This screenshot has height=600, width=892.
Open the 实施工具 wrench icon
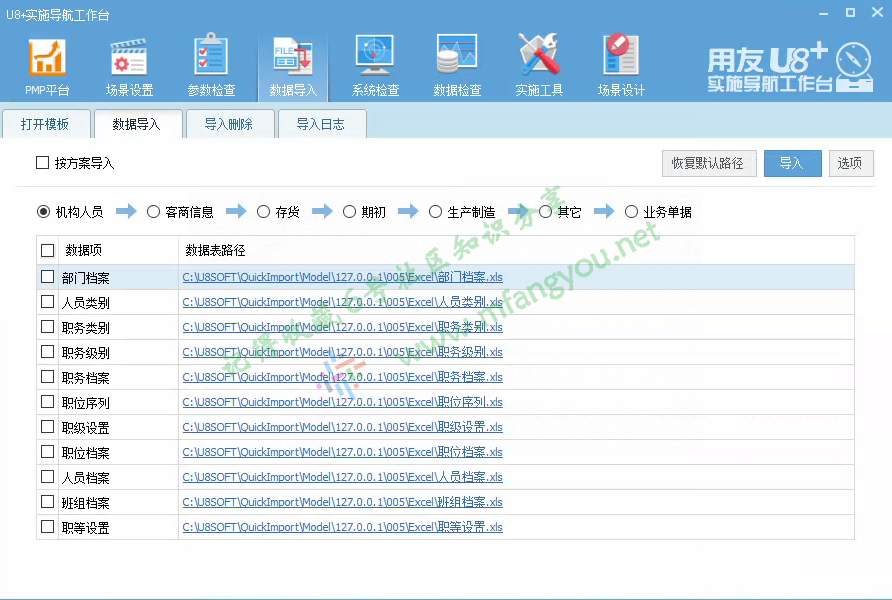click(539, 58)
